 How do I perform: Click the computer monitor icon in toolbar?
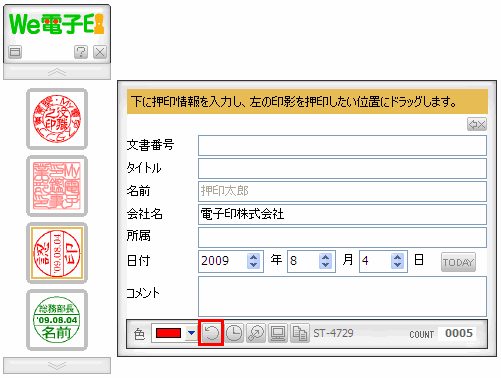[x=278, y=333]
